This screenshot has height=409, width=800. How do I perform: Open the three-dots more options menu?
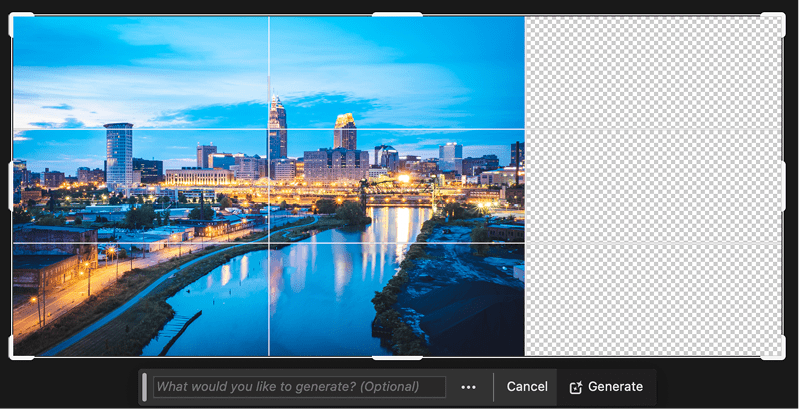pos(468,387)
